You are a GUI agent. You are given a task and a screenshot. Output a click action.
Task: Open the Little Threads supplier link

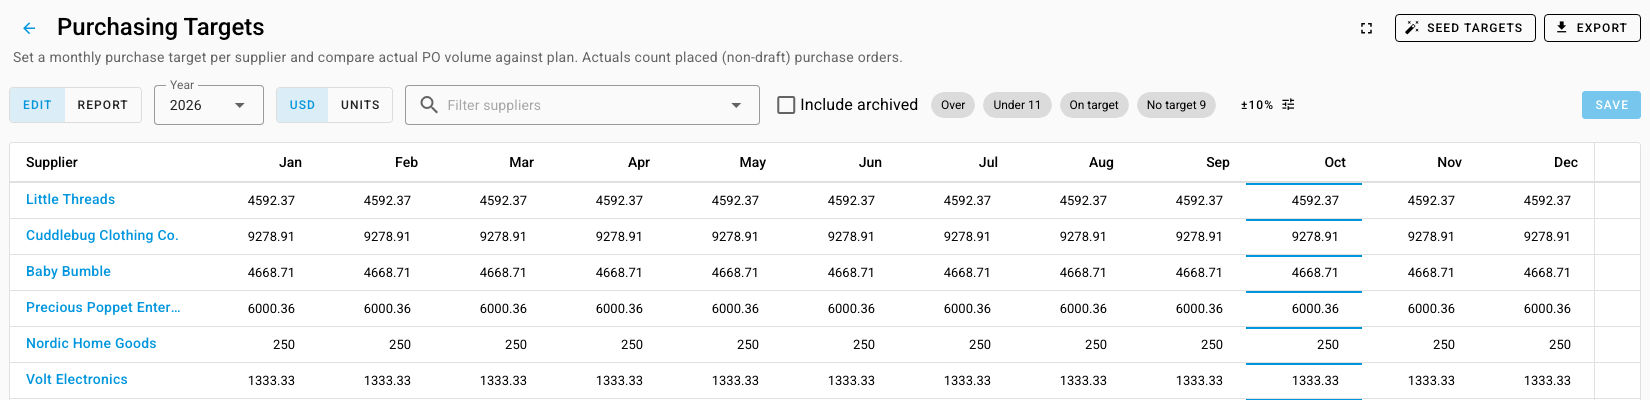(x=70, y=200)
